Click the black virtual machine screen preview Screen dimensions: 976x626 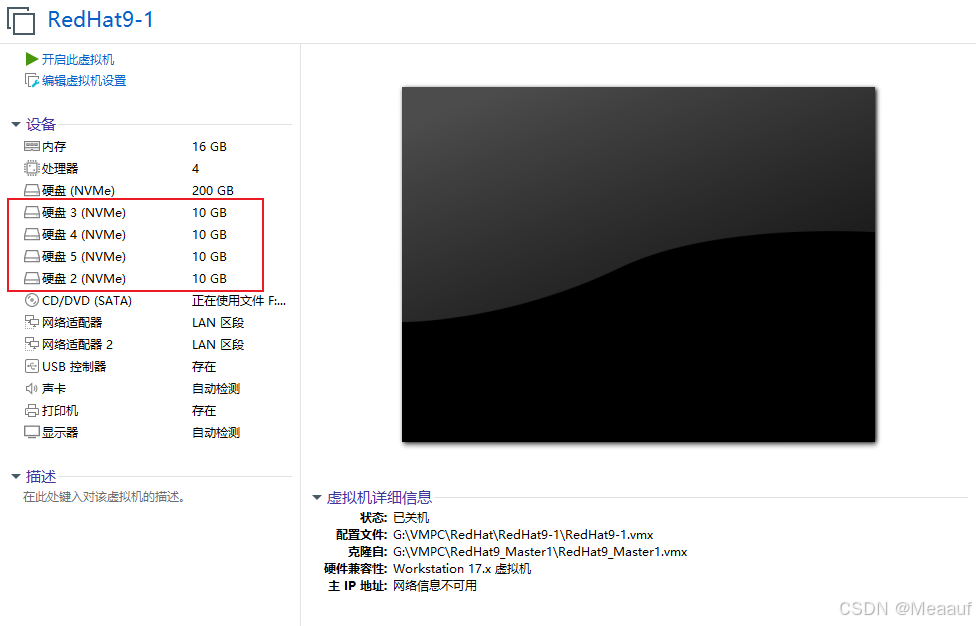point(639,264)
